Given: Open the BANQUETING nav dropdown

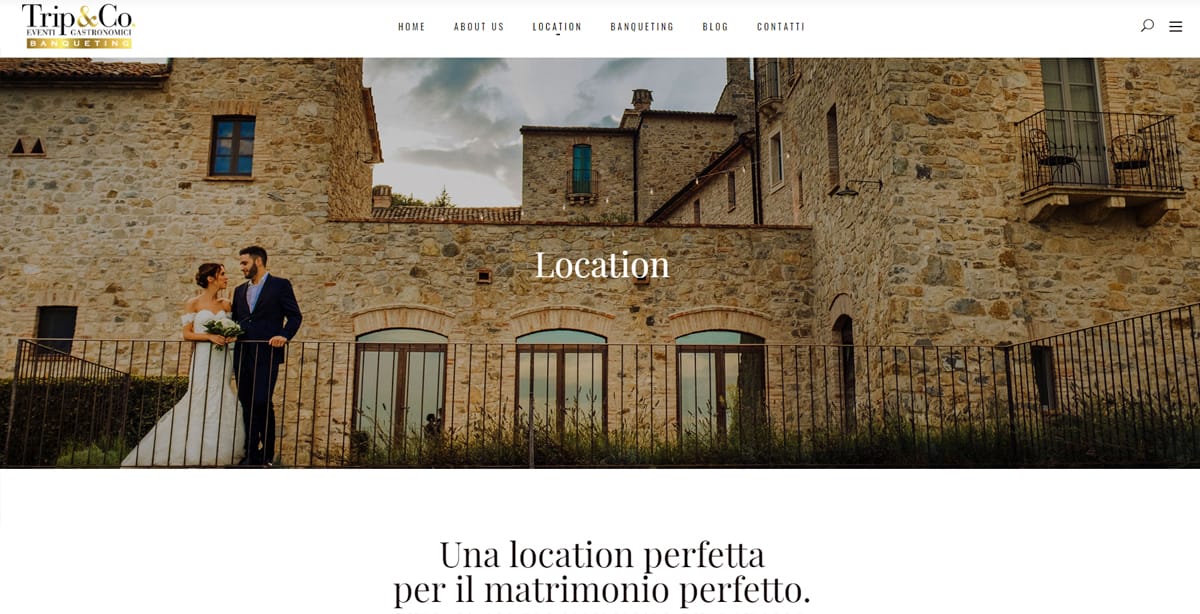Looking at the screenshot, I should (642, 27).
